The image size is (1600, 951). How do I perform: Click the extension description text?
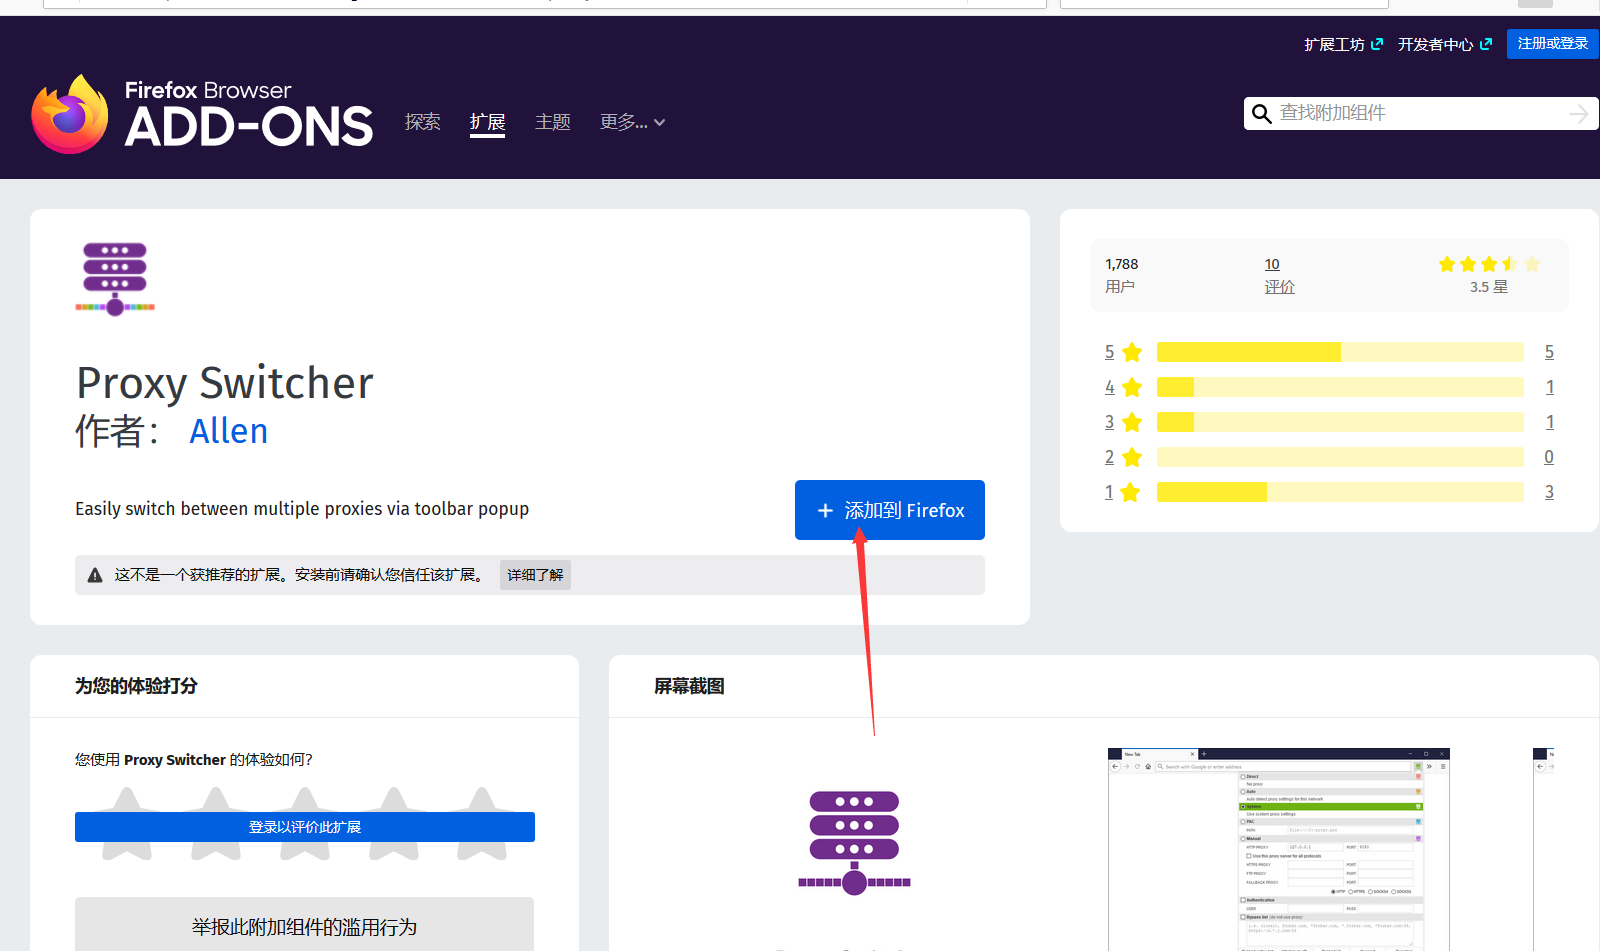(x=302, y=509)
